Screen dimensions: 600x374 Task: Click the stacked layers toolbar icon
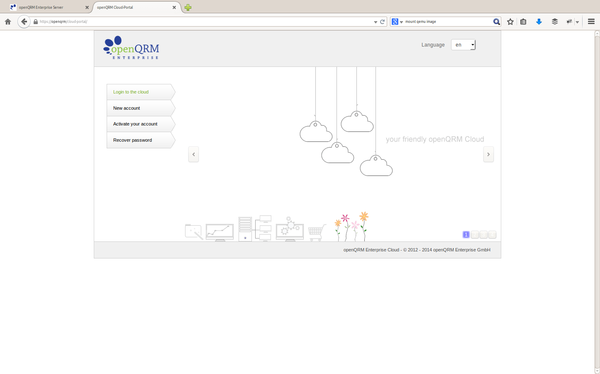coord(554,22)
